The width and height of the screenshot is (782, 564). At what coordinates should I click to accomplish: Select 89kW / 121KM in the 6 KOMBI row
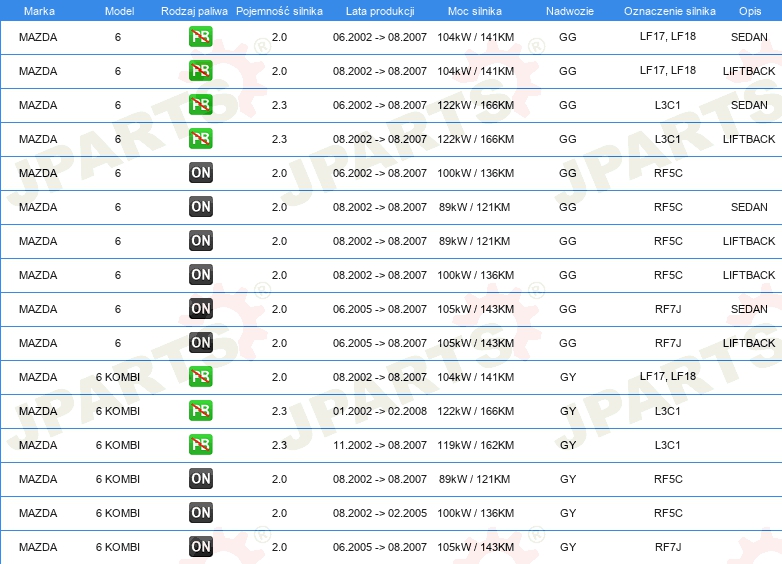[x=474, y=479]
